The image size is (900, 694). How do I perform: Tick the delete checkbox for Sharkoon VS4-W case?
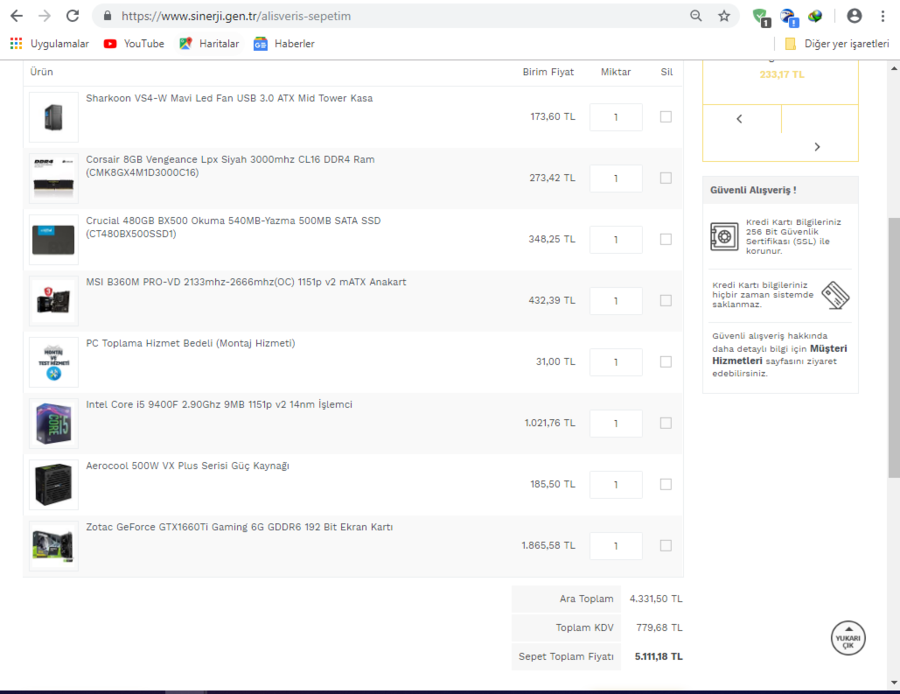coord(666,117)
